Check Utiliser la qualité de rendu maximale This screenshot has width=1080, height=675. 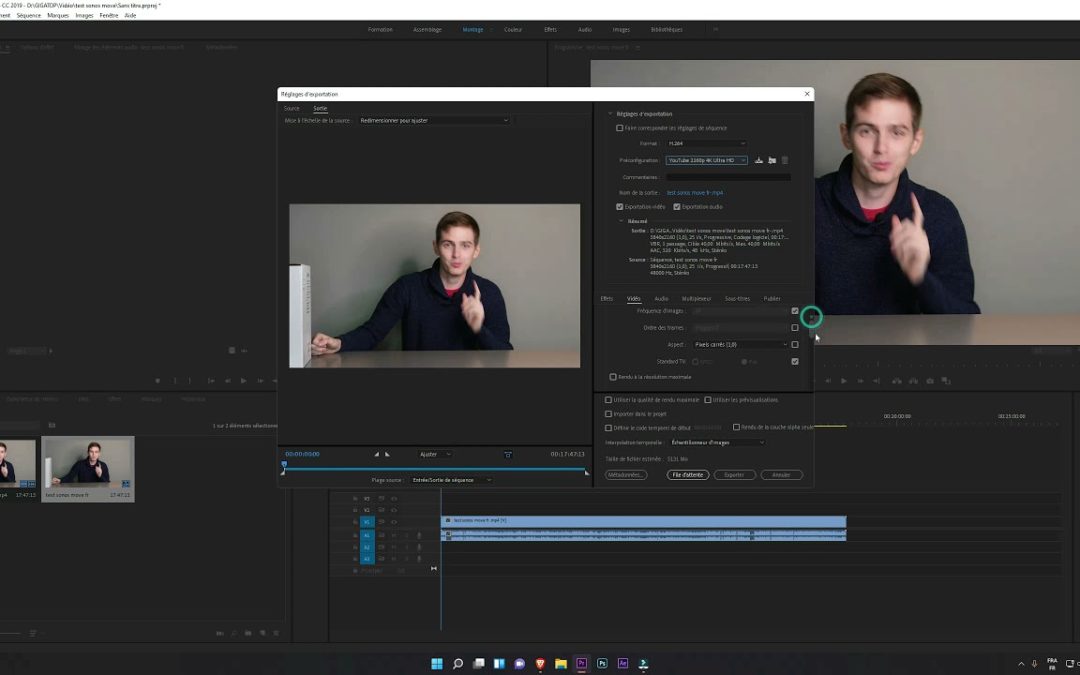click(608, 400)
